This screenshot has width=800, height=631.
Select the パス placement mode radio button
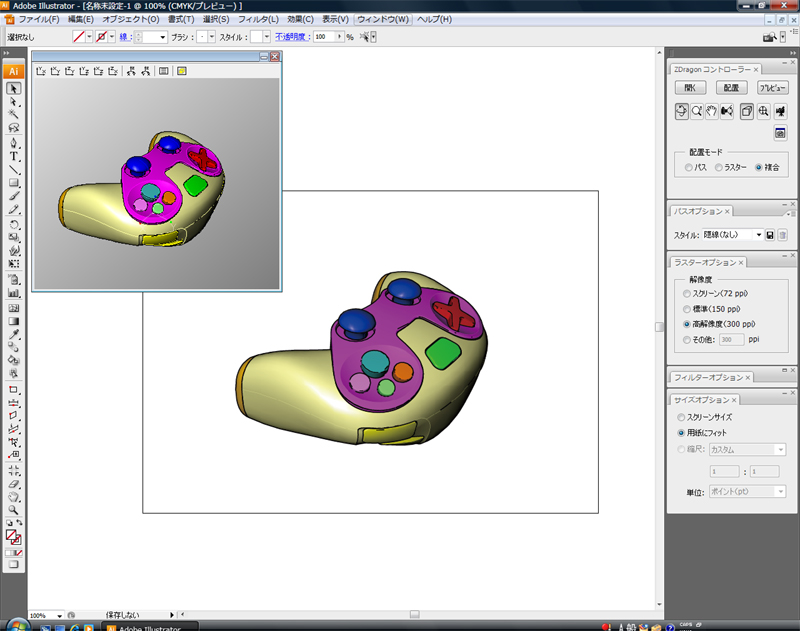(x=687, y=167)
